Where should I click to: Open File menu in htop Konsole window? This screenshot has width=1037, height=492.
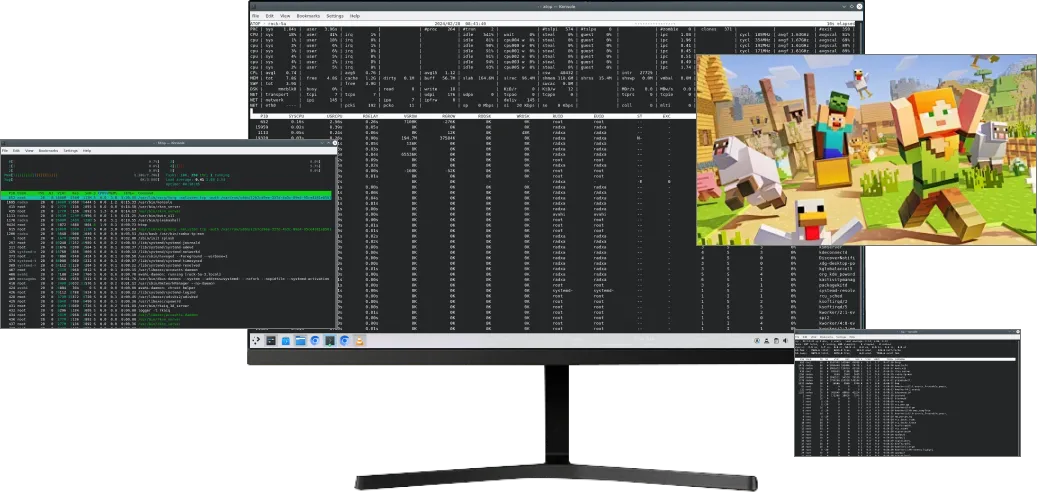click(x=5, y=151)
